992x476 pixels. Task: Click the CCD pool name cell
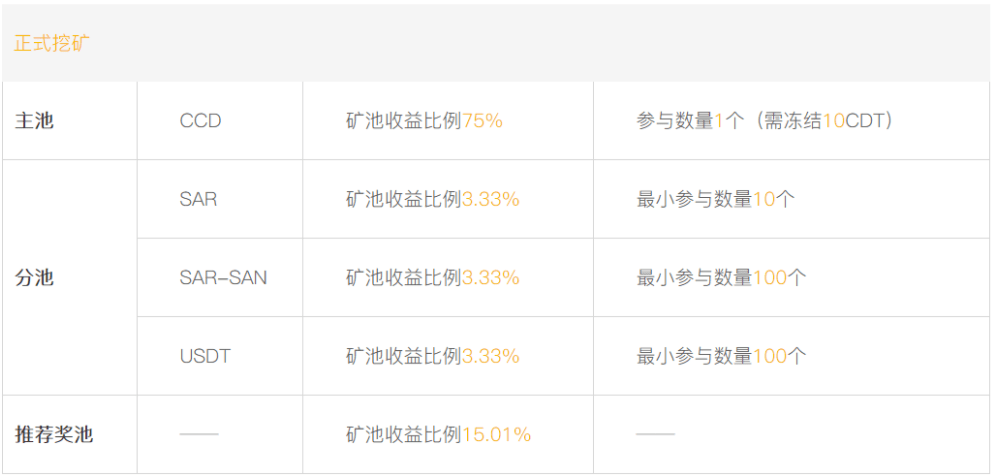coord(201,121)
